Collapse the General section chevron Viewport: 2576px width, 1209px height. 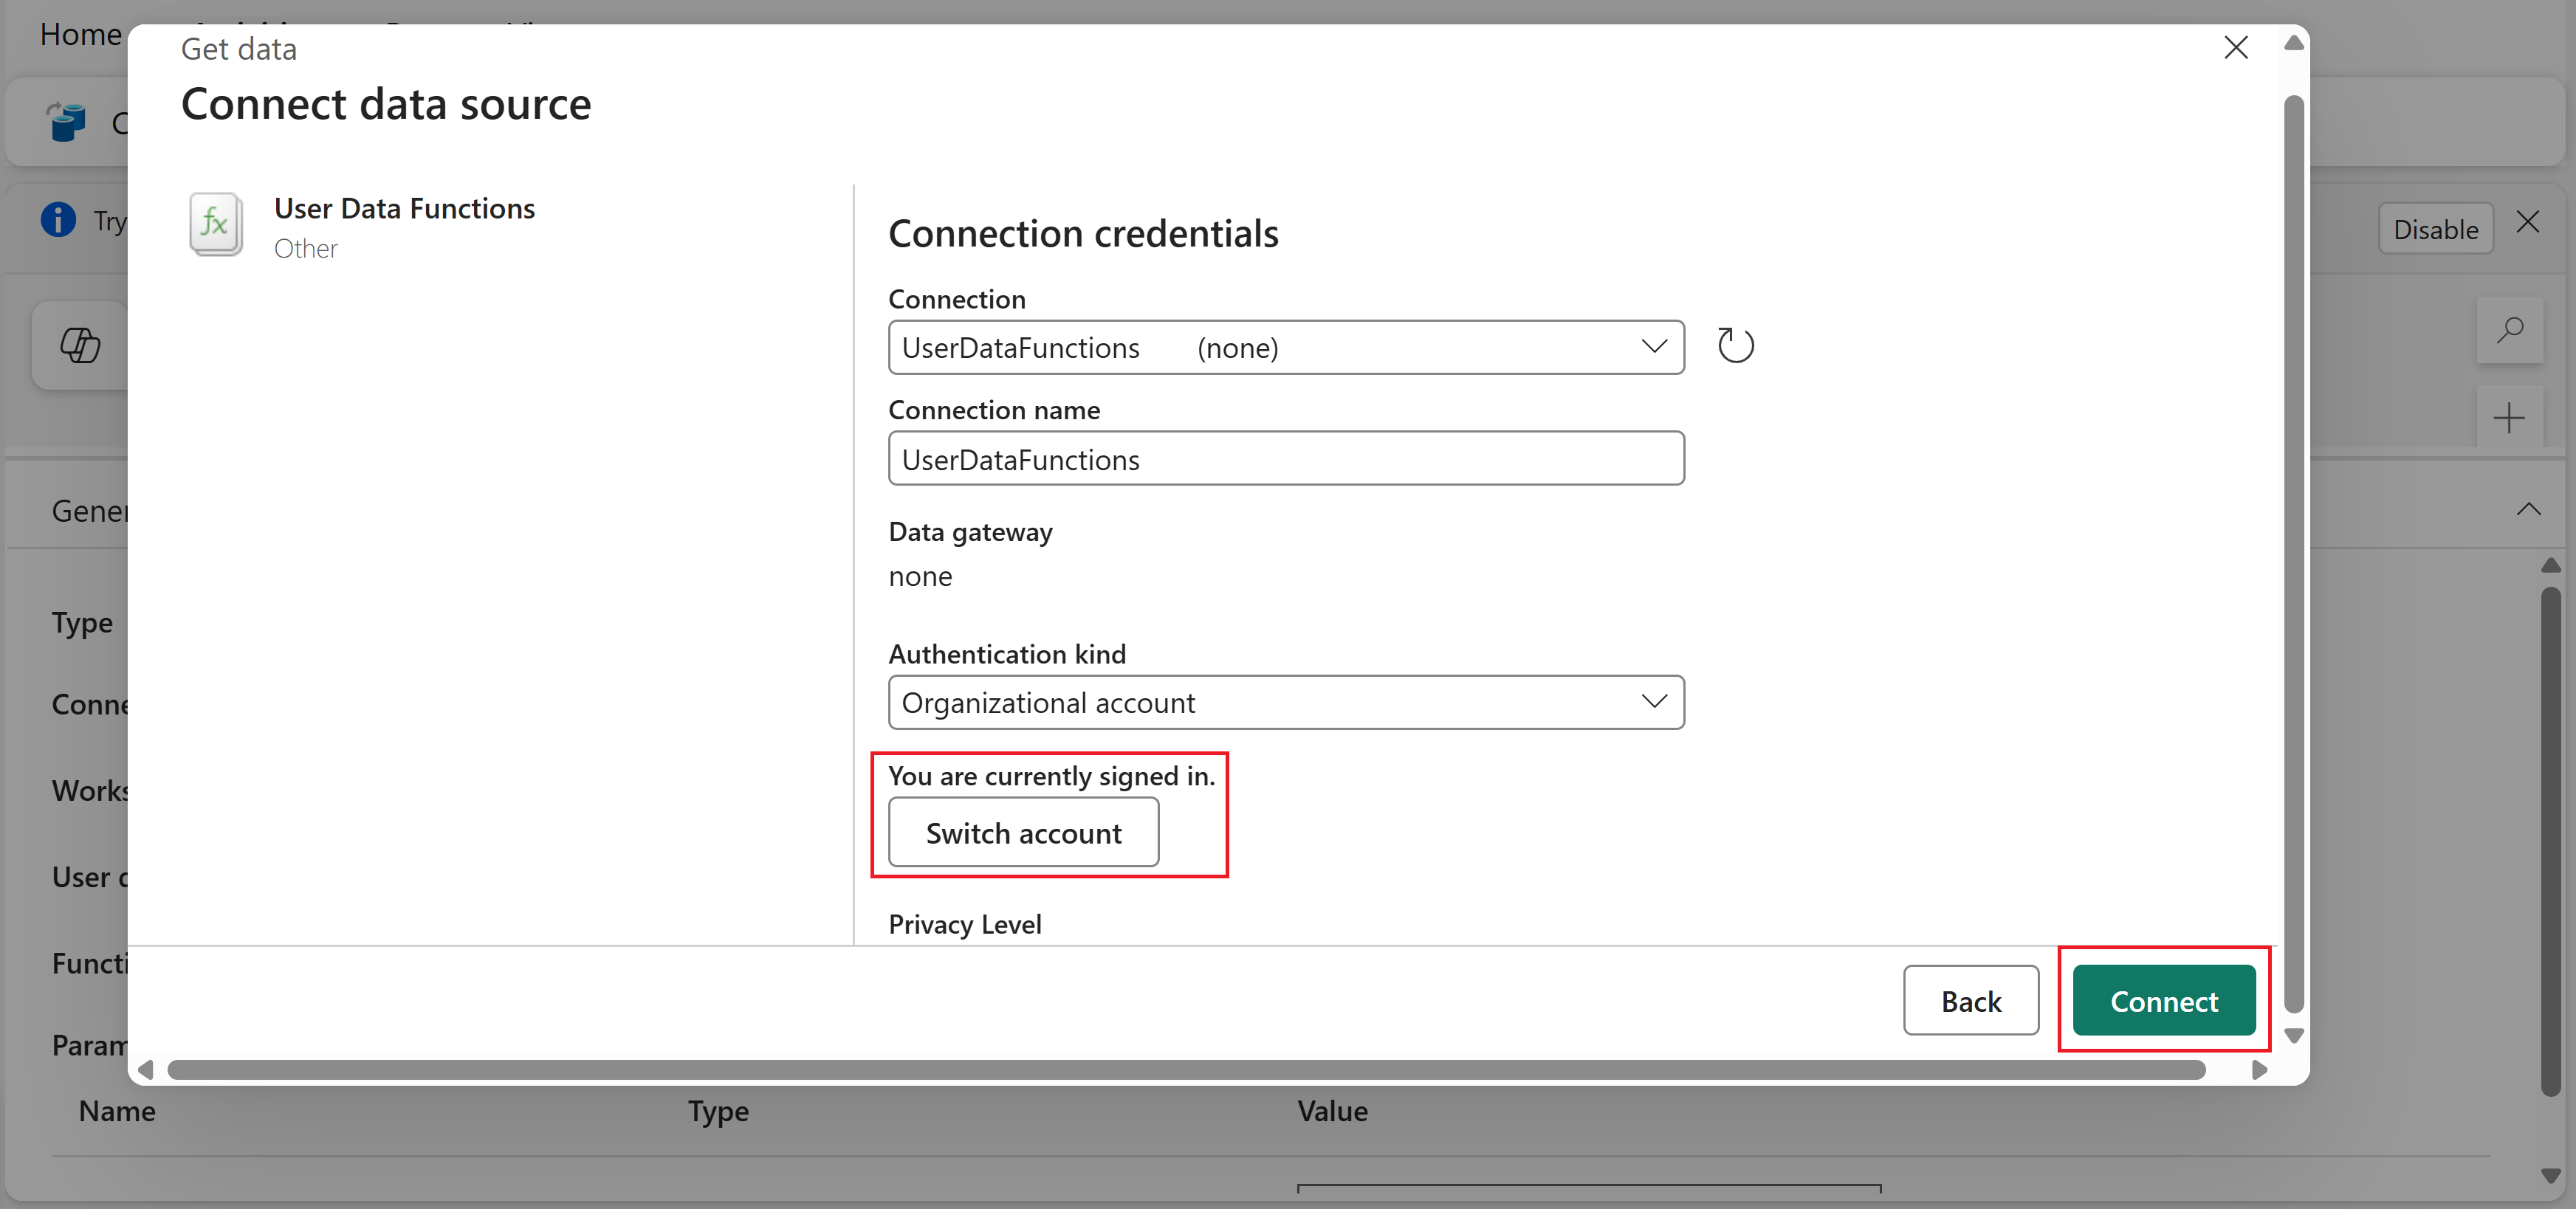(2528, 509)
